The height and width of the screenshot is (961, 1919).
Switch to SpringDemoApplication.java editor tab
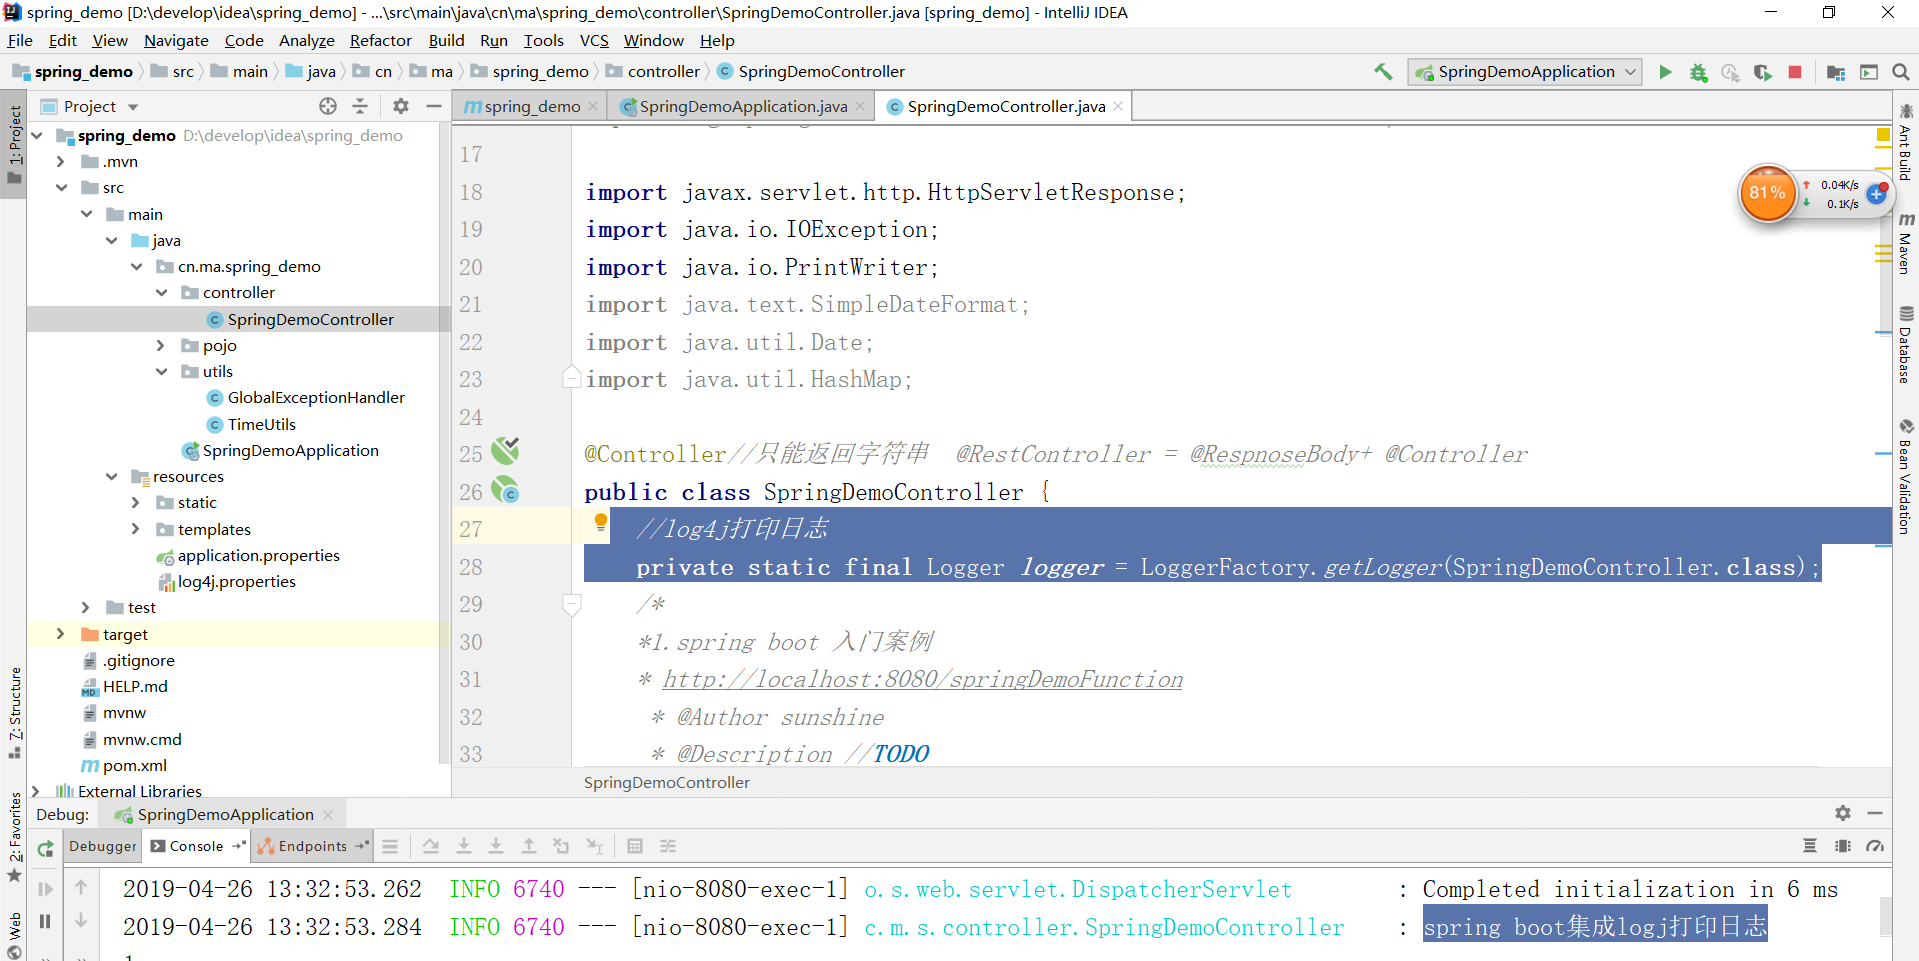742,106
